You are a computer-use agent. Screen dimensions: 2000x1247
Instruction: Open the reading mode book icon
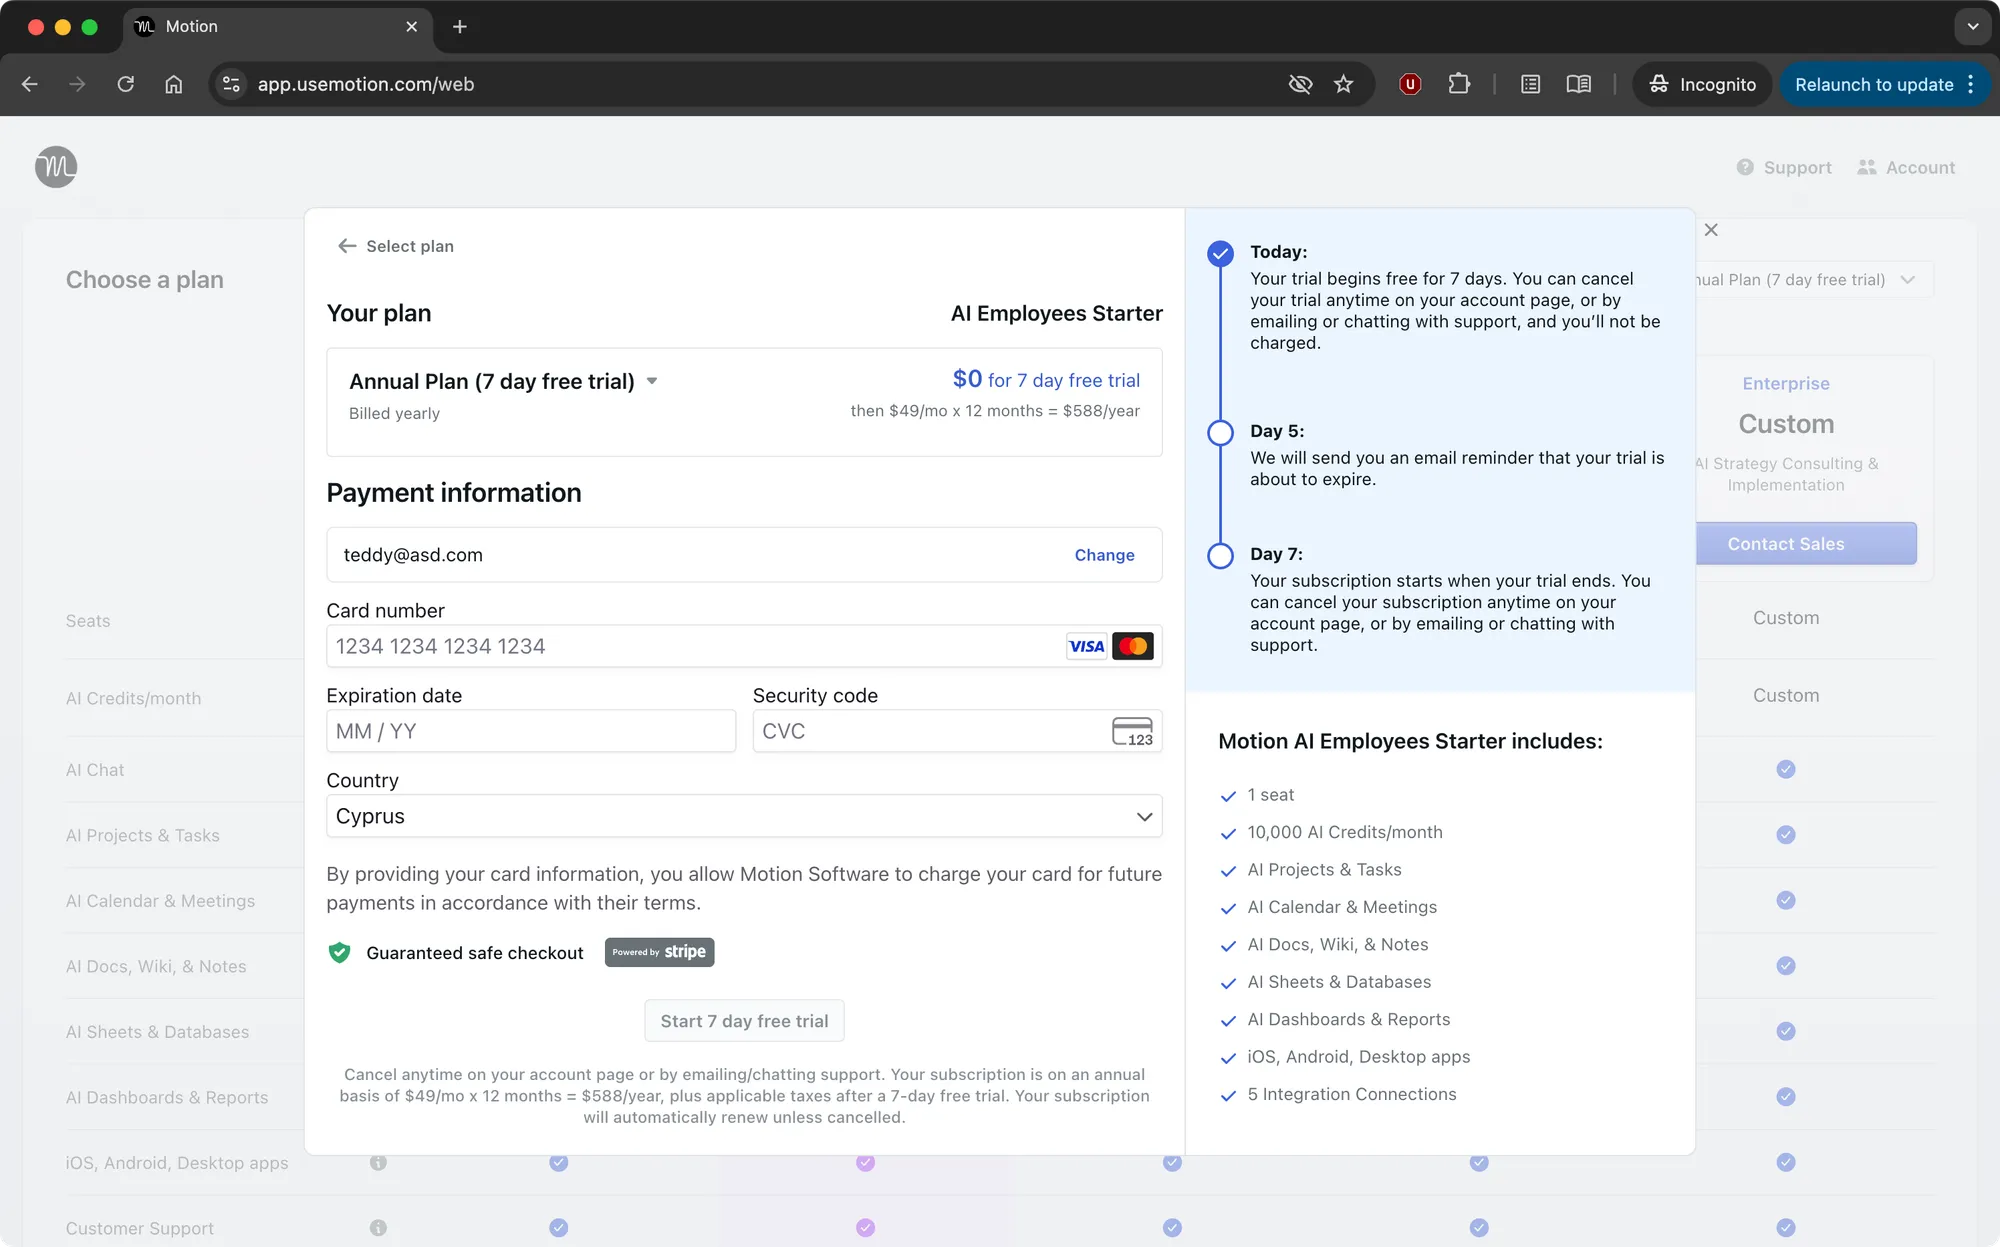click(1579, 84)
